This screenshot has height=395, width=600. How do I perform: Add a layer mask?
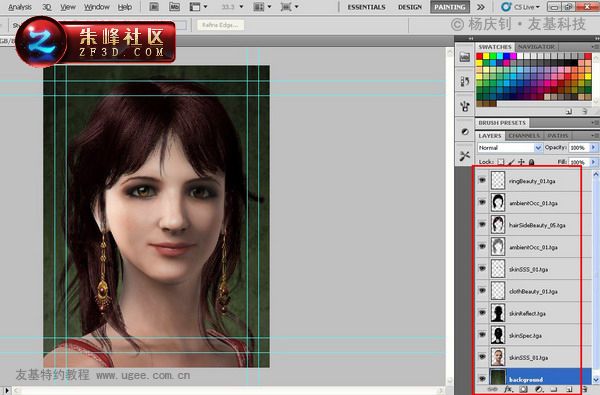click(x=523, y=389)
